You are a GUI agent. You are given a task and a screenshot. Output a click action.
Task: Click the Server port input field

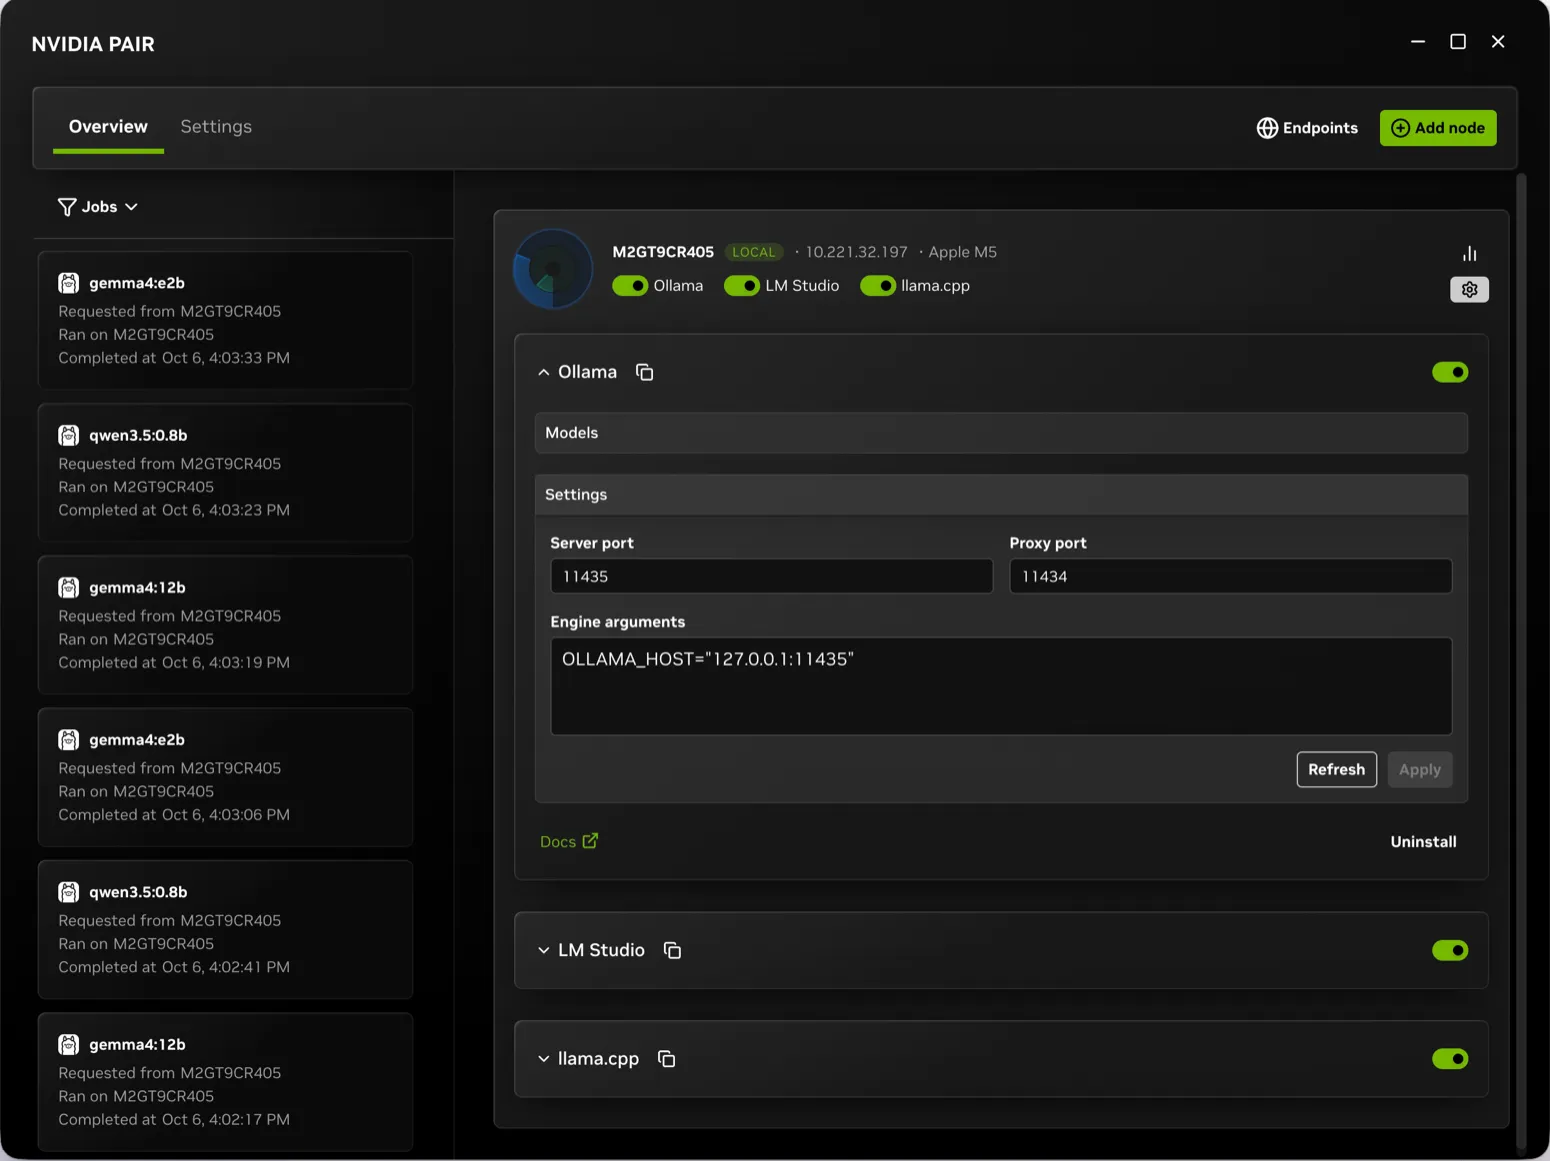click(x=771, y=576)
